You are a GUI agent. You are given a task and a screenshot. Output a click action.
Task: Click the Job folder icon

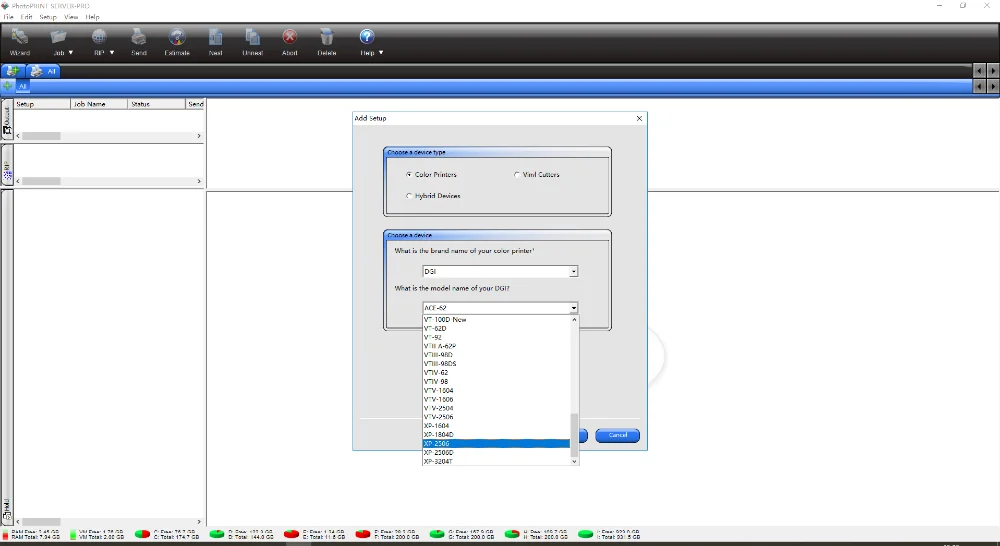(58, 37)
